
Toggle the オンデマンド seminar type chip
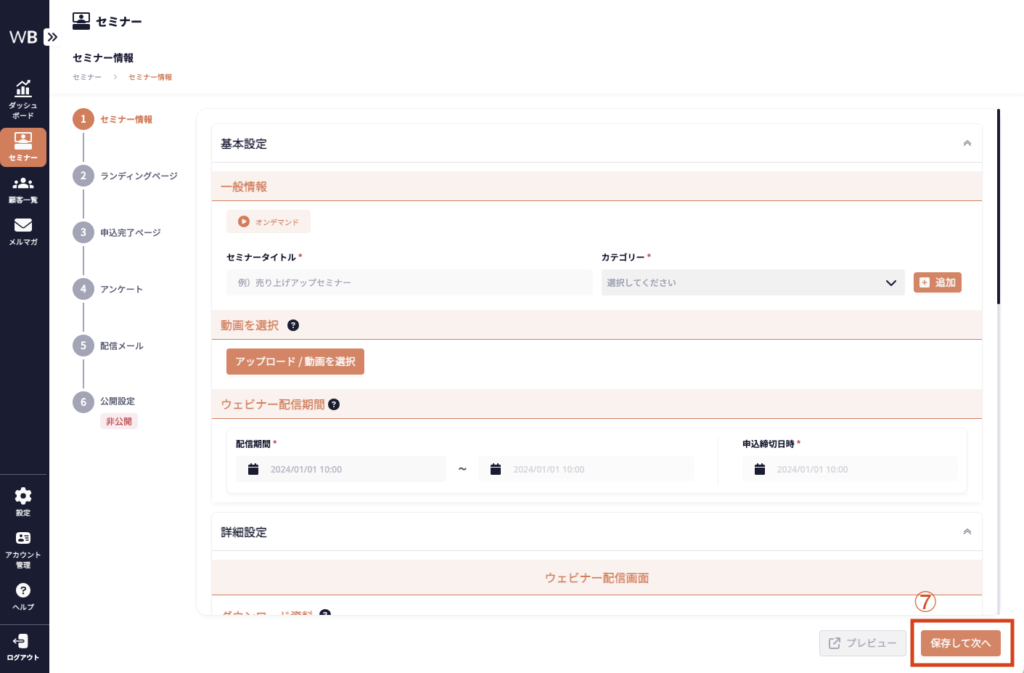click(x=268, y=221)
